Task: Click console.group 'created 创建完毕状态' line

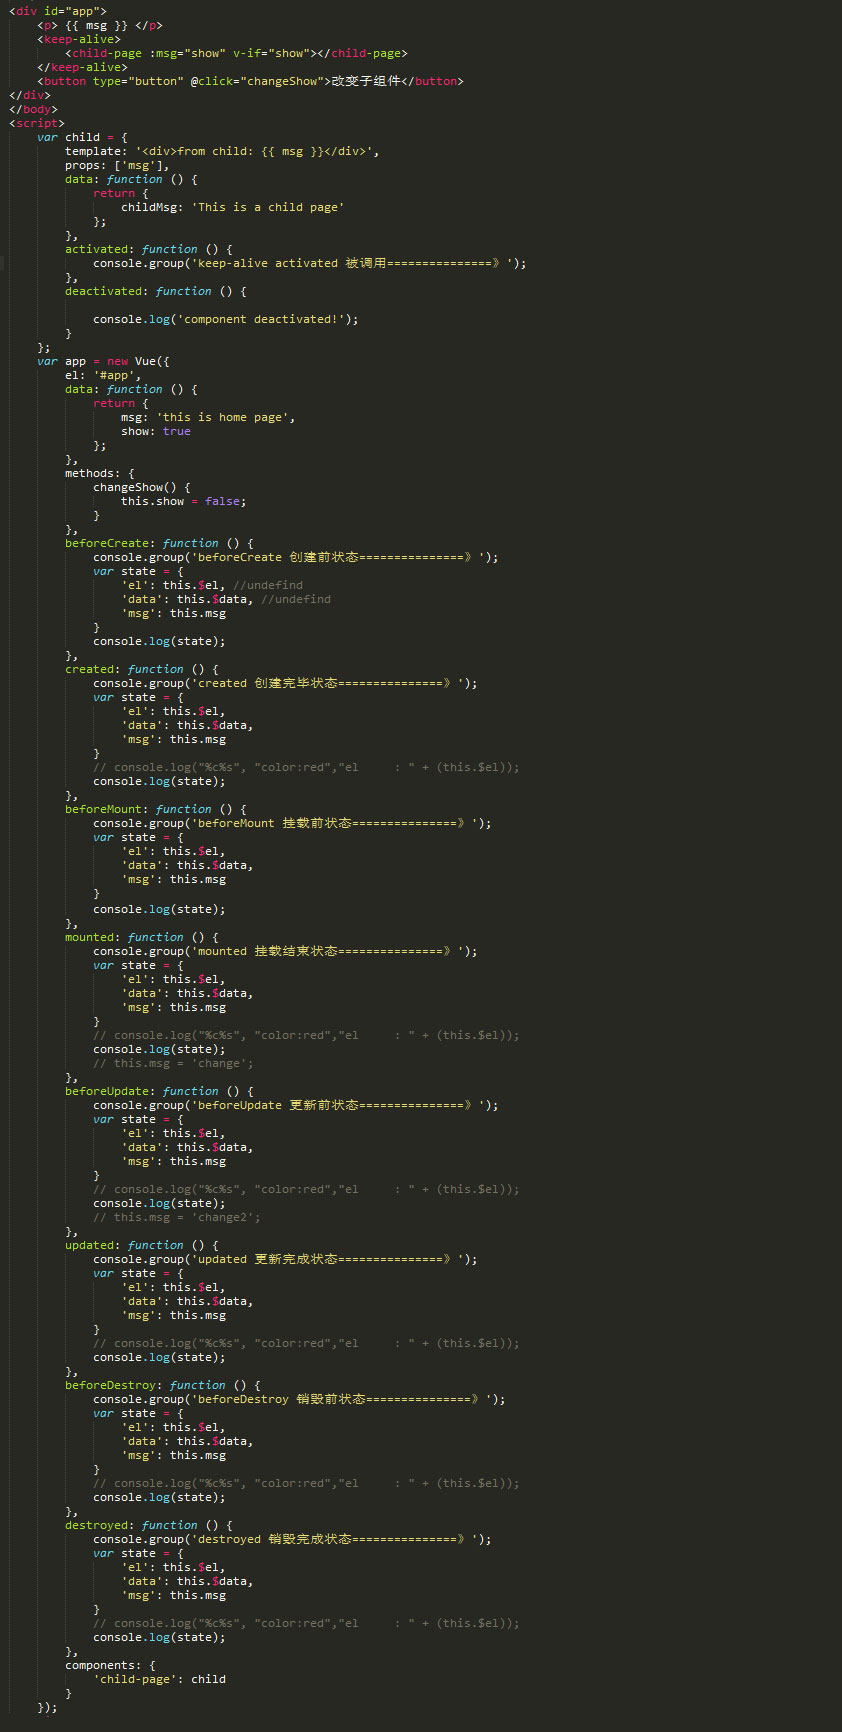Action: [285, 683]
